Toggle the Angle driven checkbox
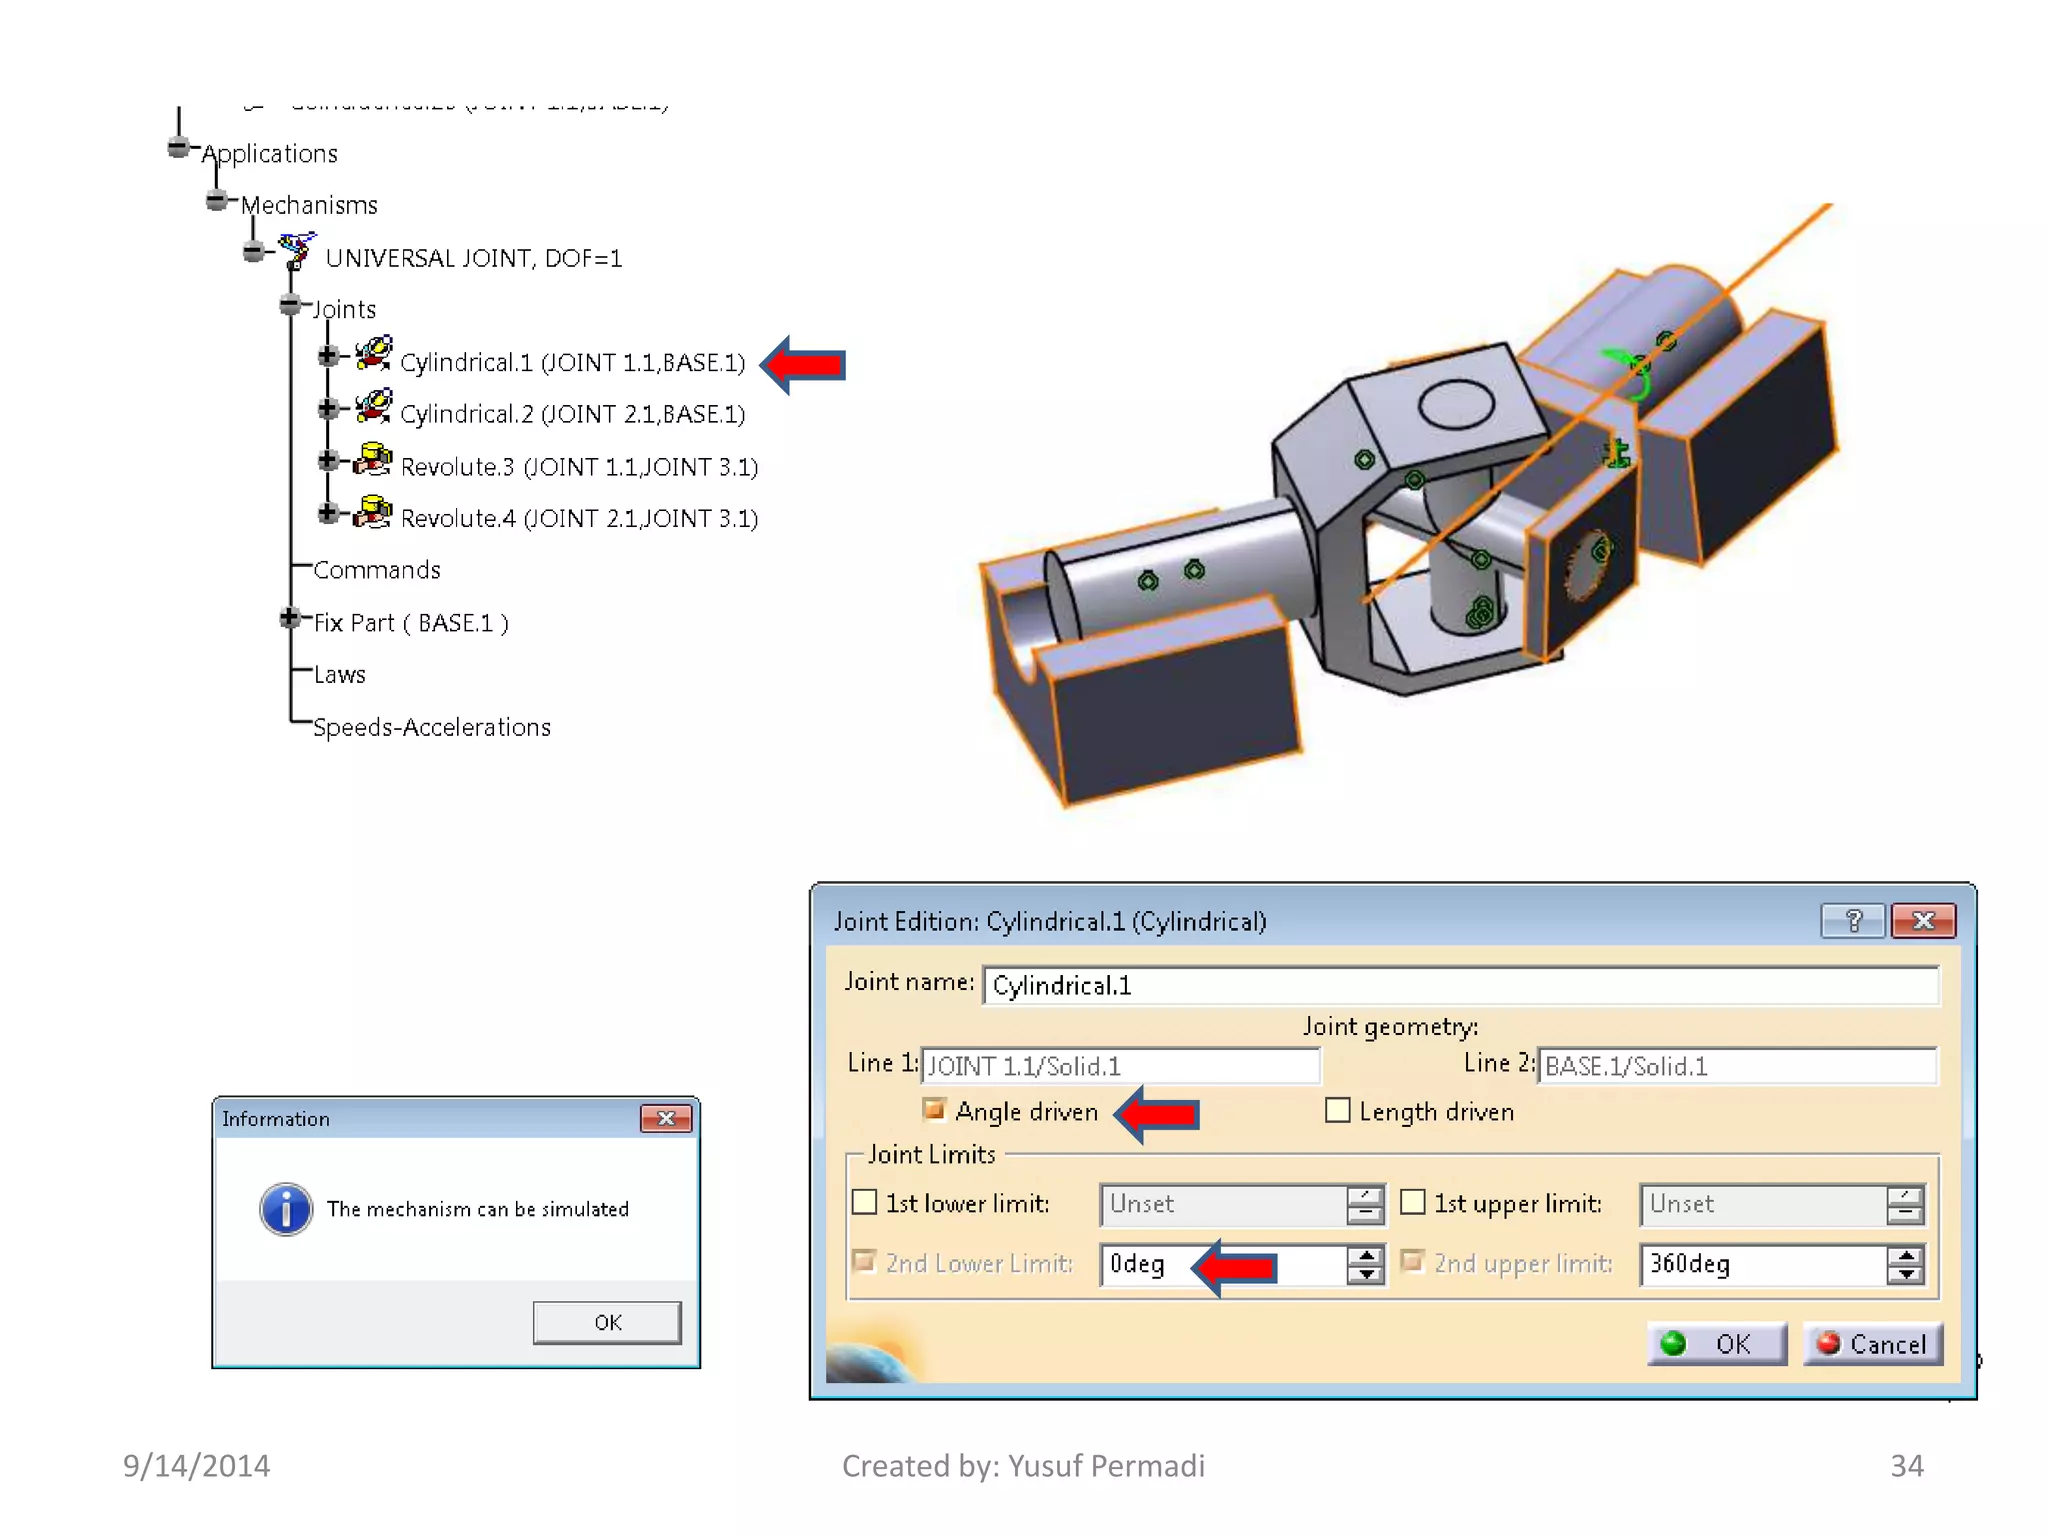 tap(934, 1110)
